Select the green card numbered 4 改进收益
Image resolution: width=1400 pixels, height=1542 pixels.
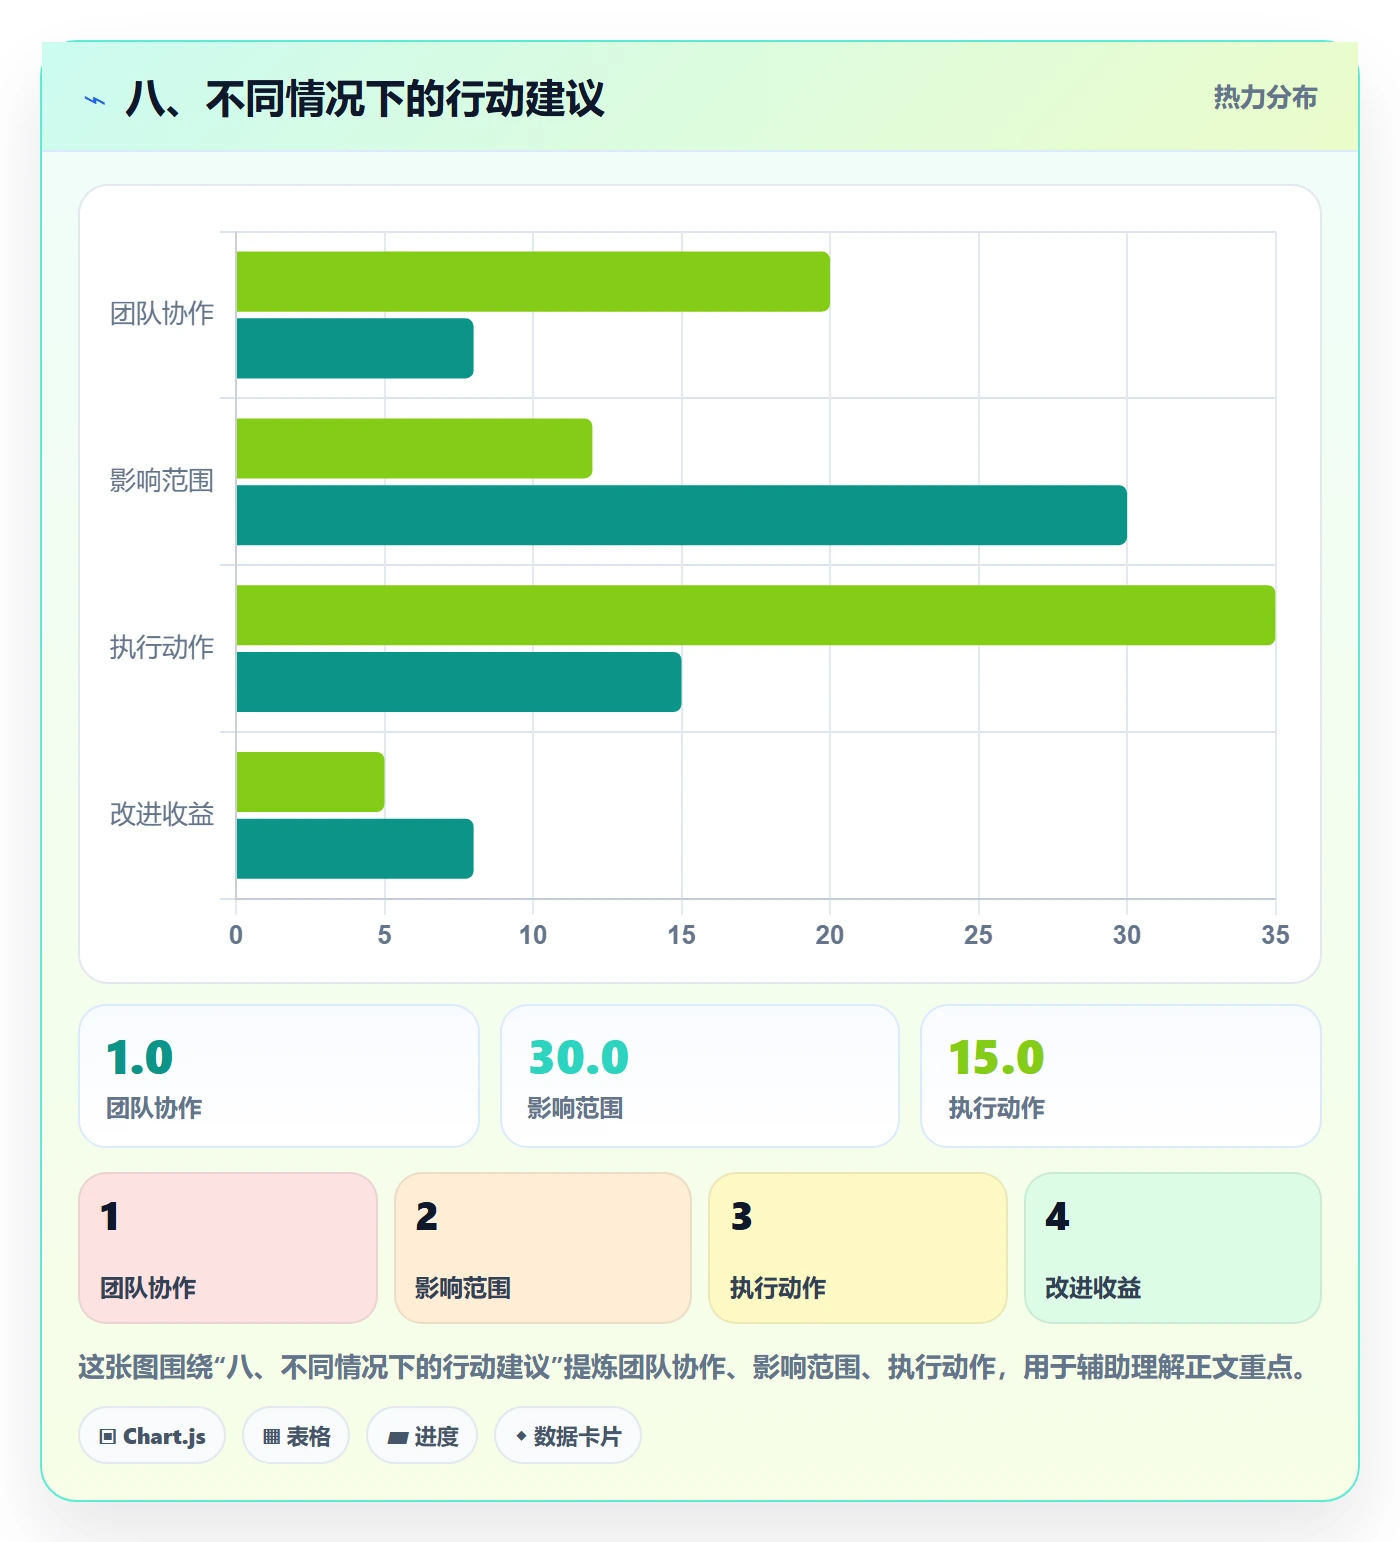[x=1173, y=1248]
